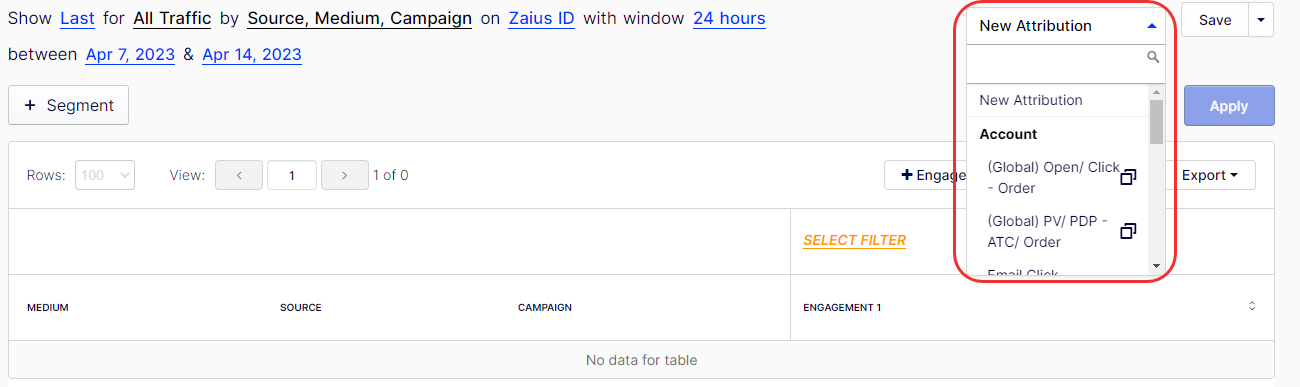Go to previous table page arrow
This screenshot has height=387, width=1300.
pyautogui.click(x=240, y=175)
